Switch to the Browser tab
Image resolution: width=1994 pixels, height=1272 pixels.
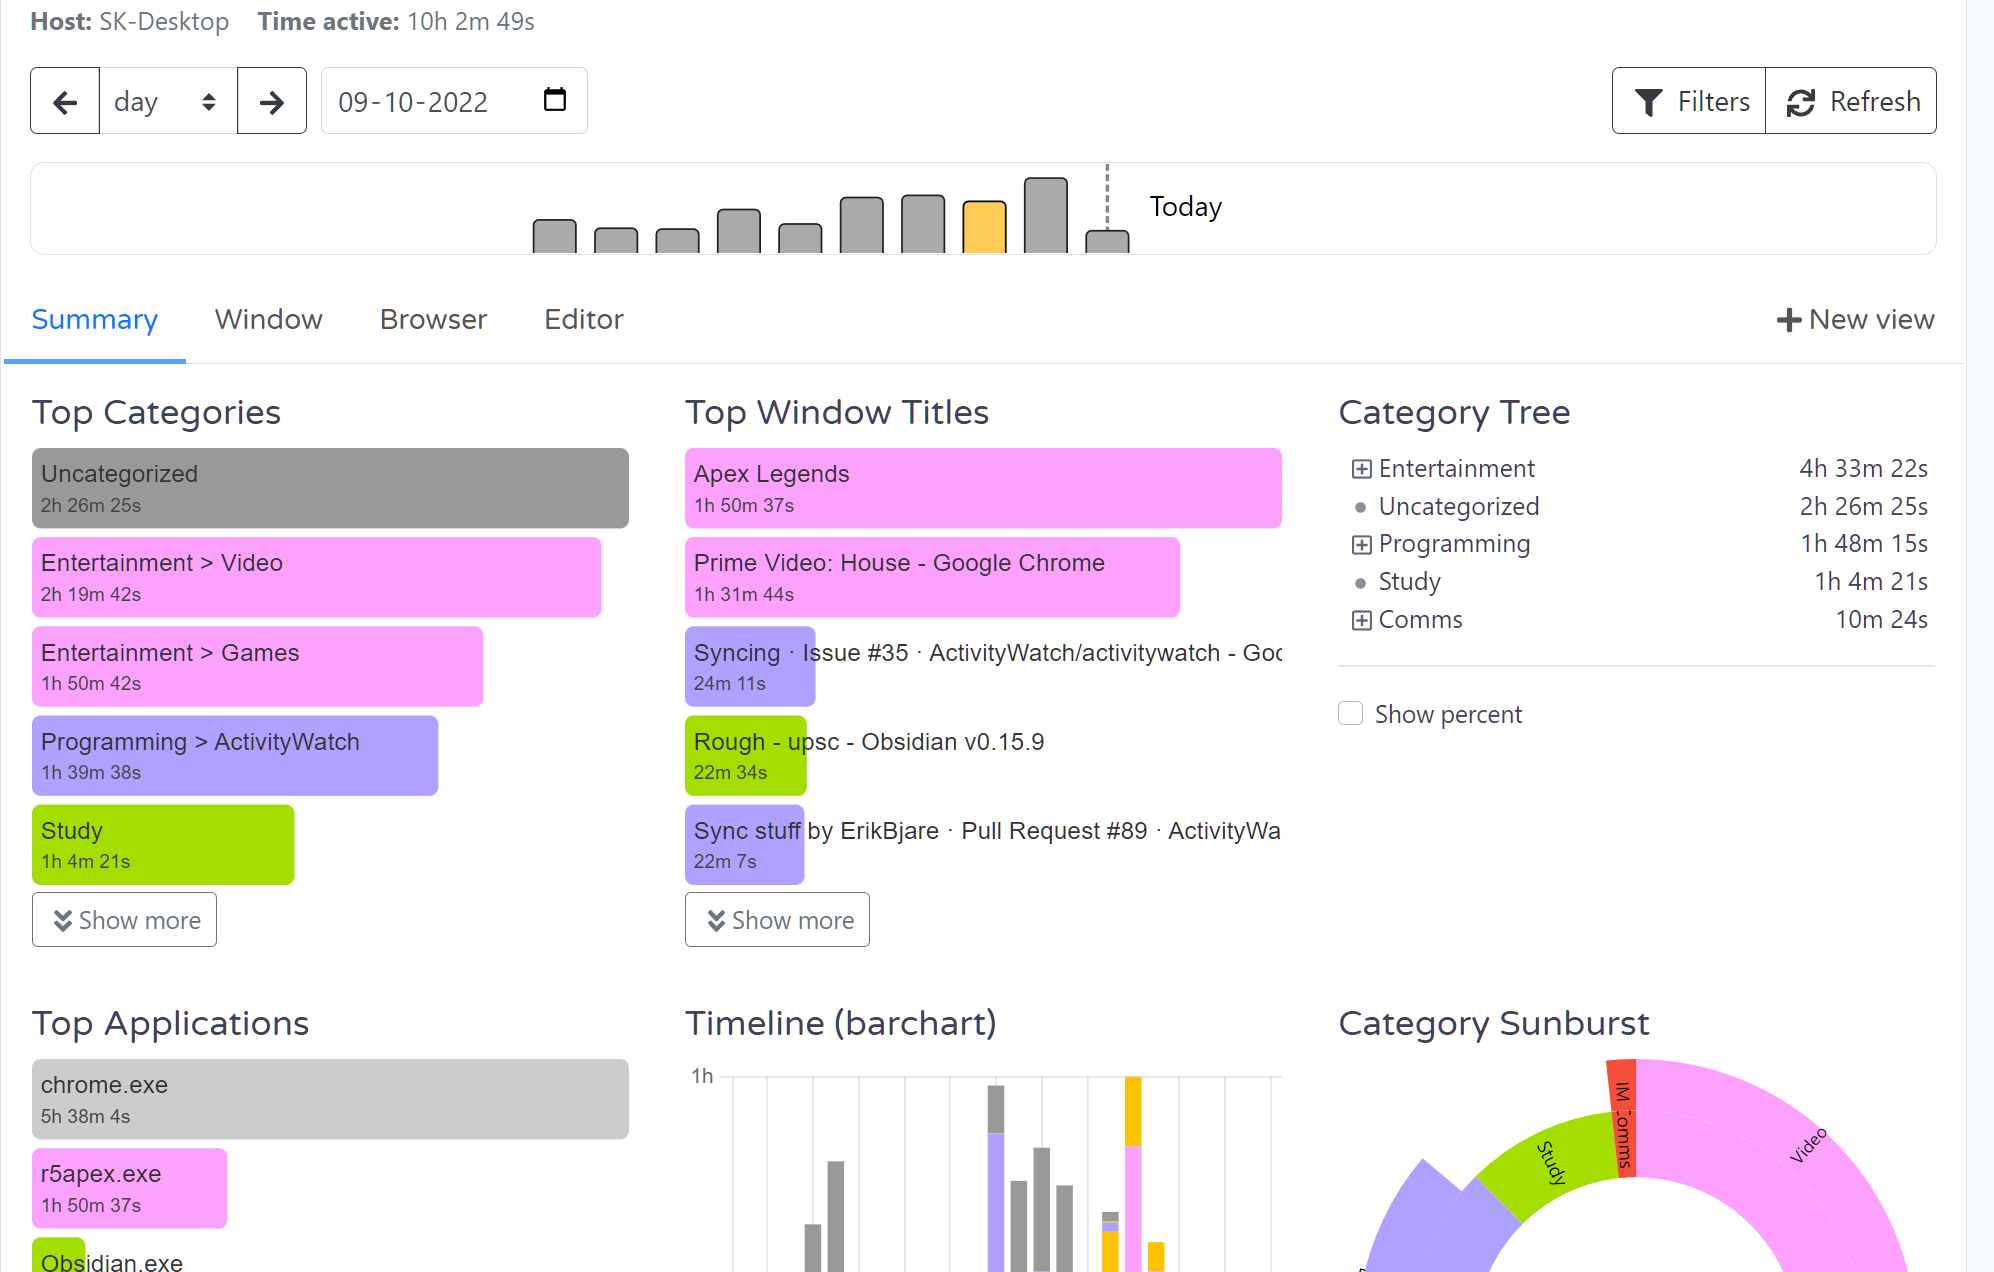tap(433, 320)
